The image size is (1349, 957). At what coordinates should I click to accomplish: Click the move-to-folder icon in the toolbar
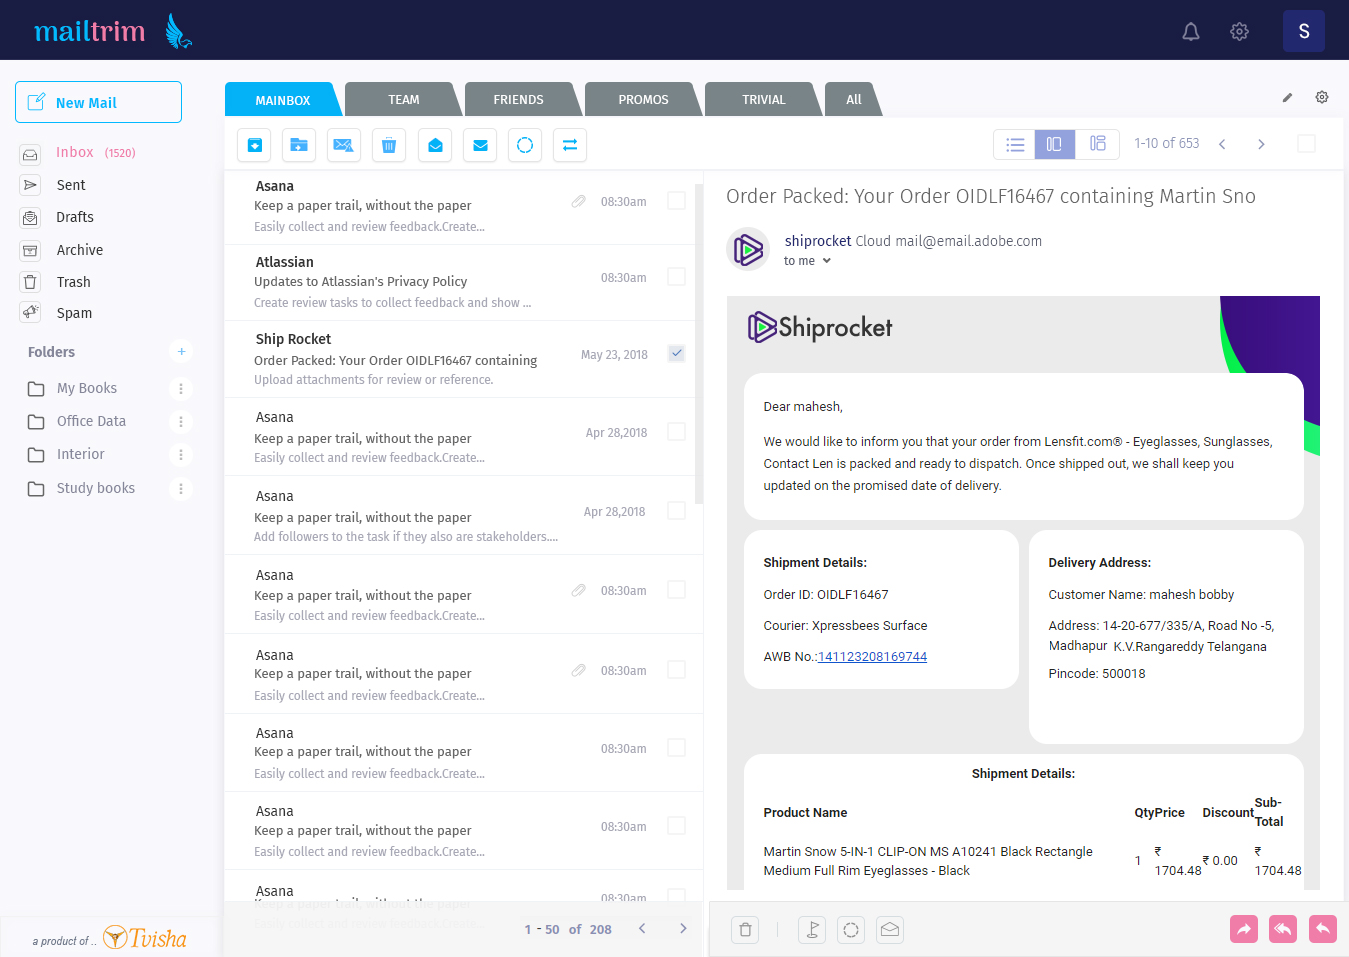pyautogui.click(x=299, y=145)
